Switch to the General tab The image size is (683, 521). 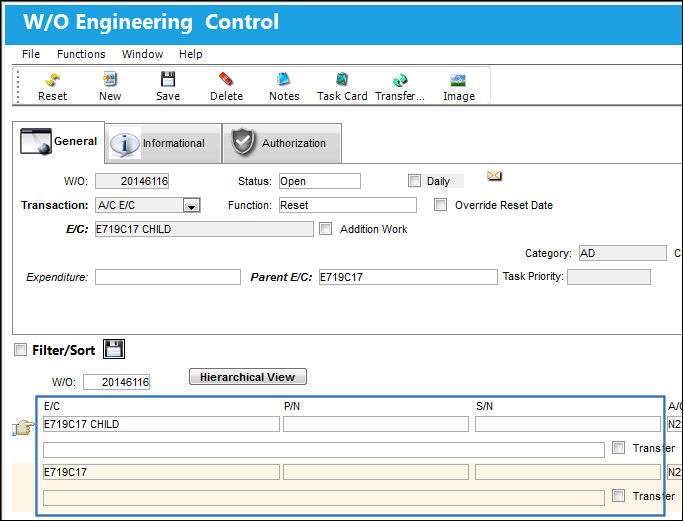58,142
